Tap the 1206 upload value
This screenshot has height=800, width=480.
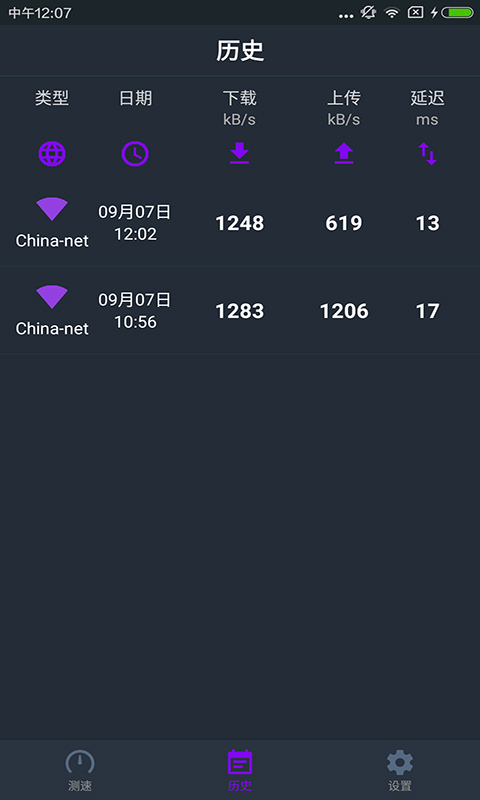coord(344,311)
